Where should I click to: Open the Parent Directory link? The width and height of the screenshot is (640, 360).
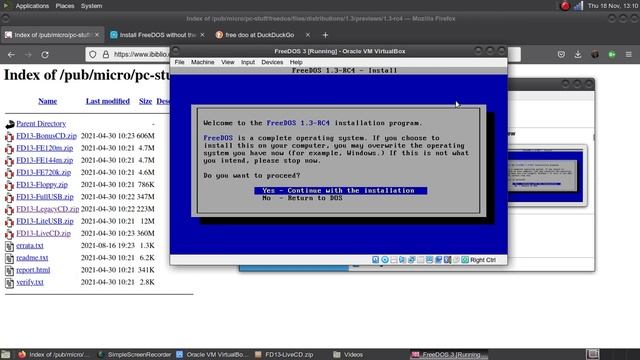pos(41,124)
